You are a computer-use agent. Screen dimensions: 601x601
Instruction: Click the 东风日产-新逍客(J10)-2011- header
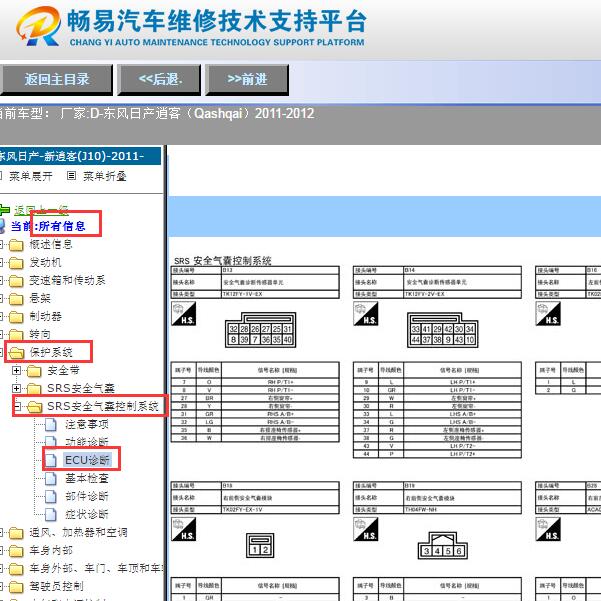80,156
